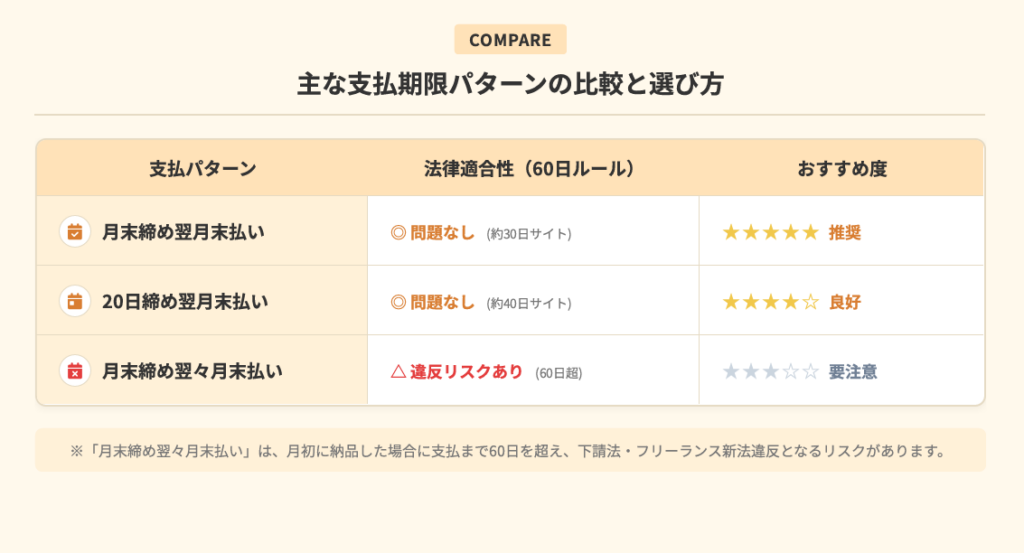Click the five-star rating next to 推奨
The width and height of the screenshot is (1024, 553).
[x=770, y=233]
